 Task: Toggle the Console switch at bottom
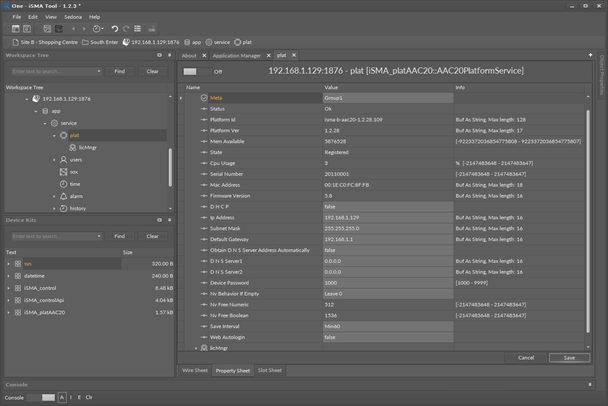pos(41,397)
